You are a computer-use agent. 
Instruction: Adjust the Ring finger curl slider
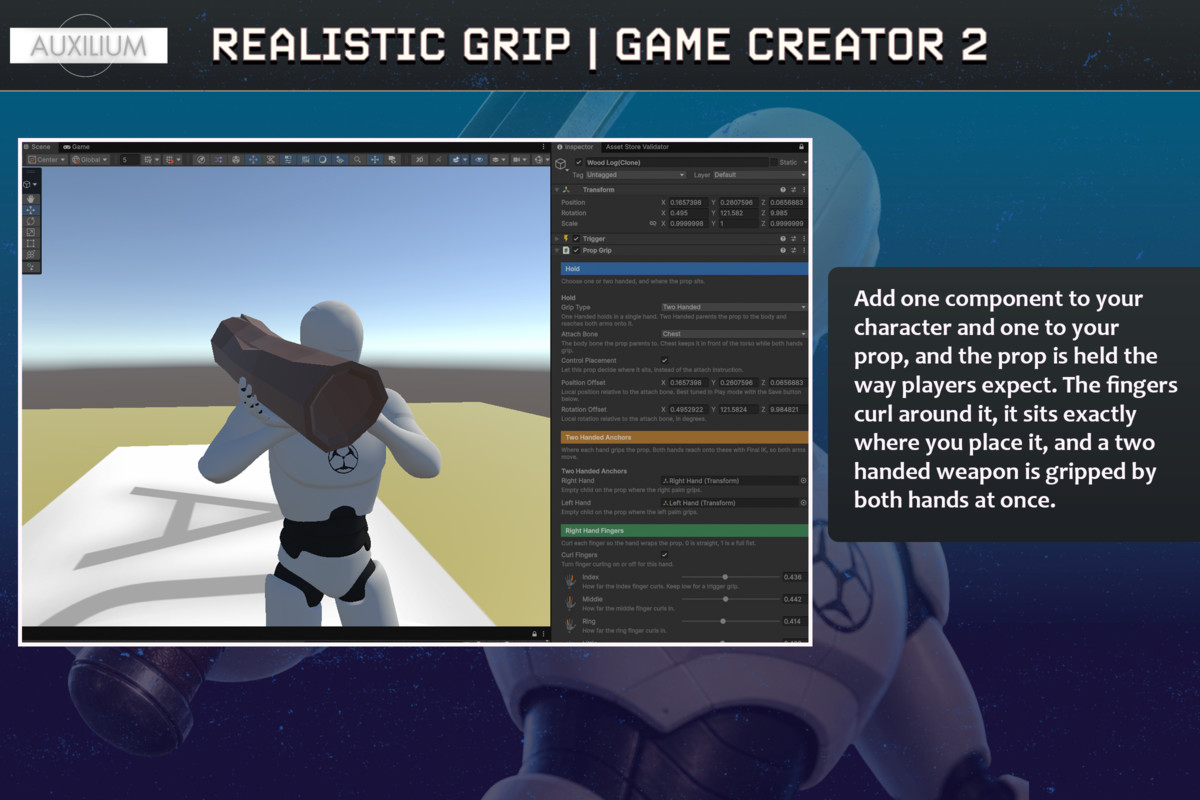click(730, 621)
